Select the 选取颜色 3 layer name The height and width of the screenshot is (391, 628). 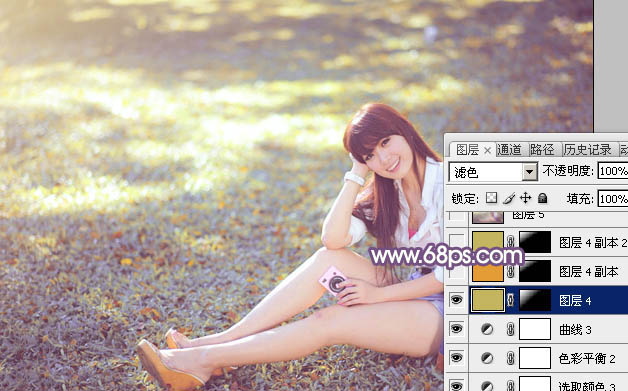point(587,386)
